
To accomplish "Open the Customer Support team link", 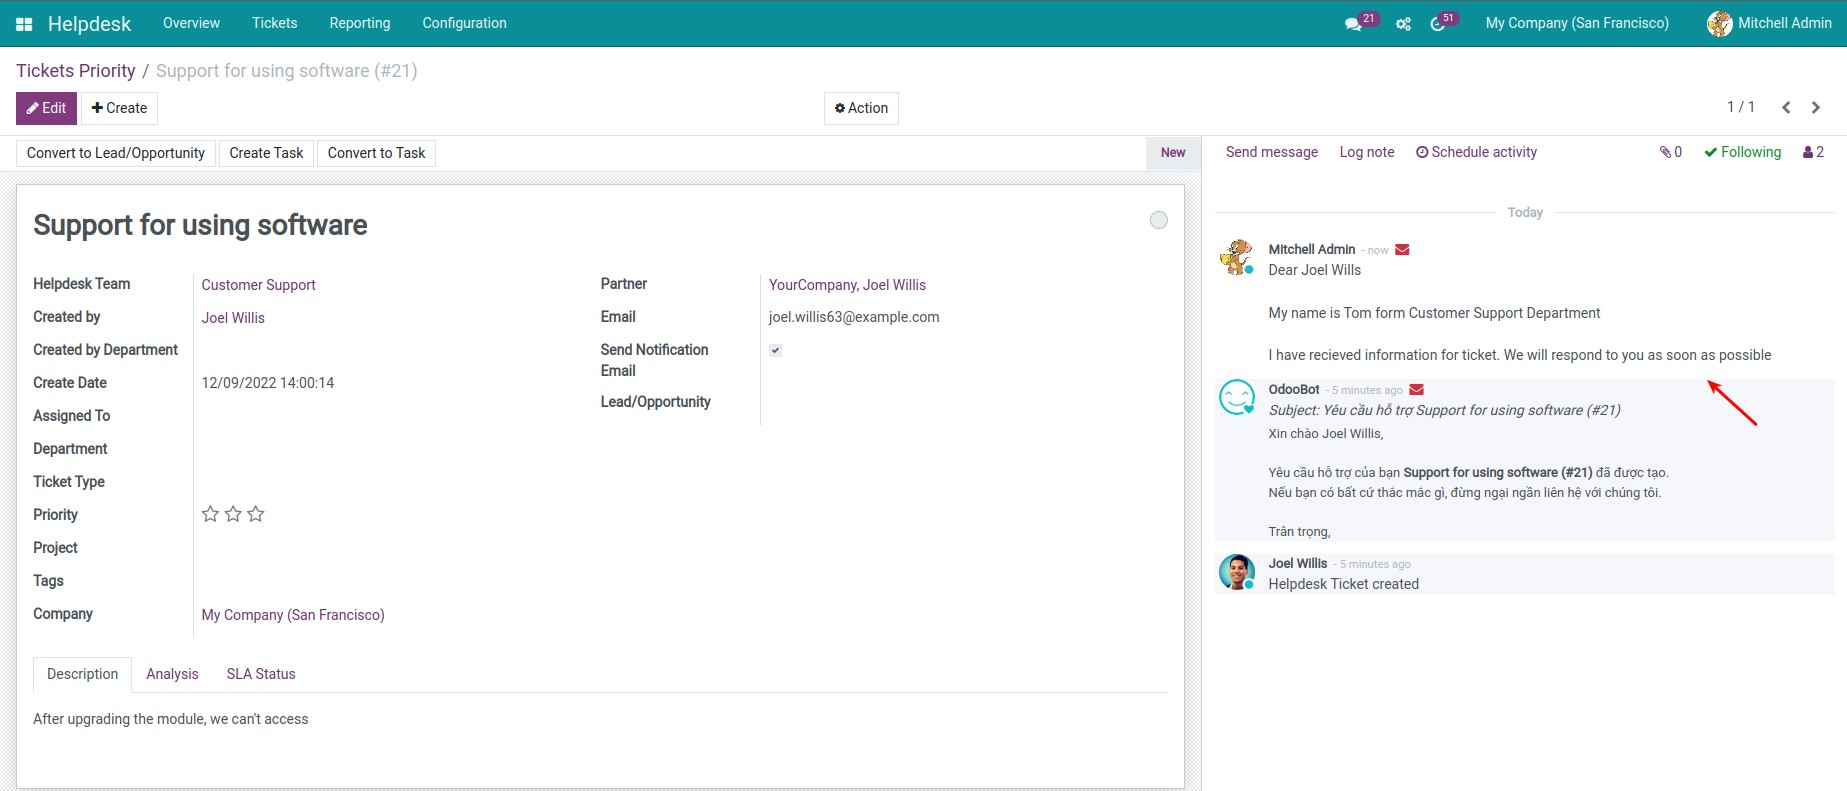I will tap(258, 285).
